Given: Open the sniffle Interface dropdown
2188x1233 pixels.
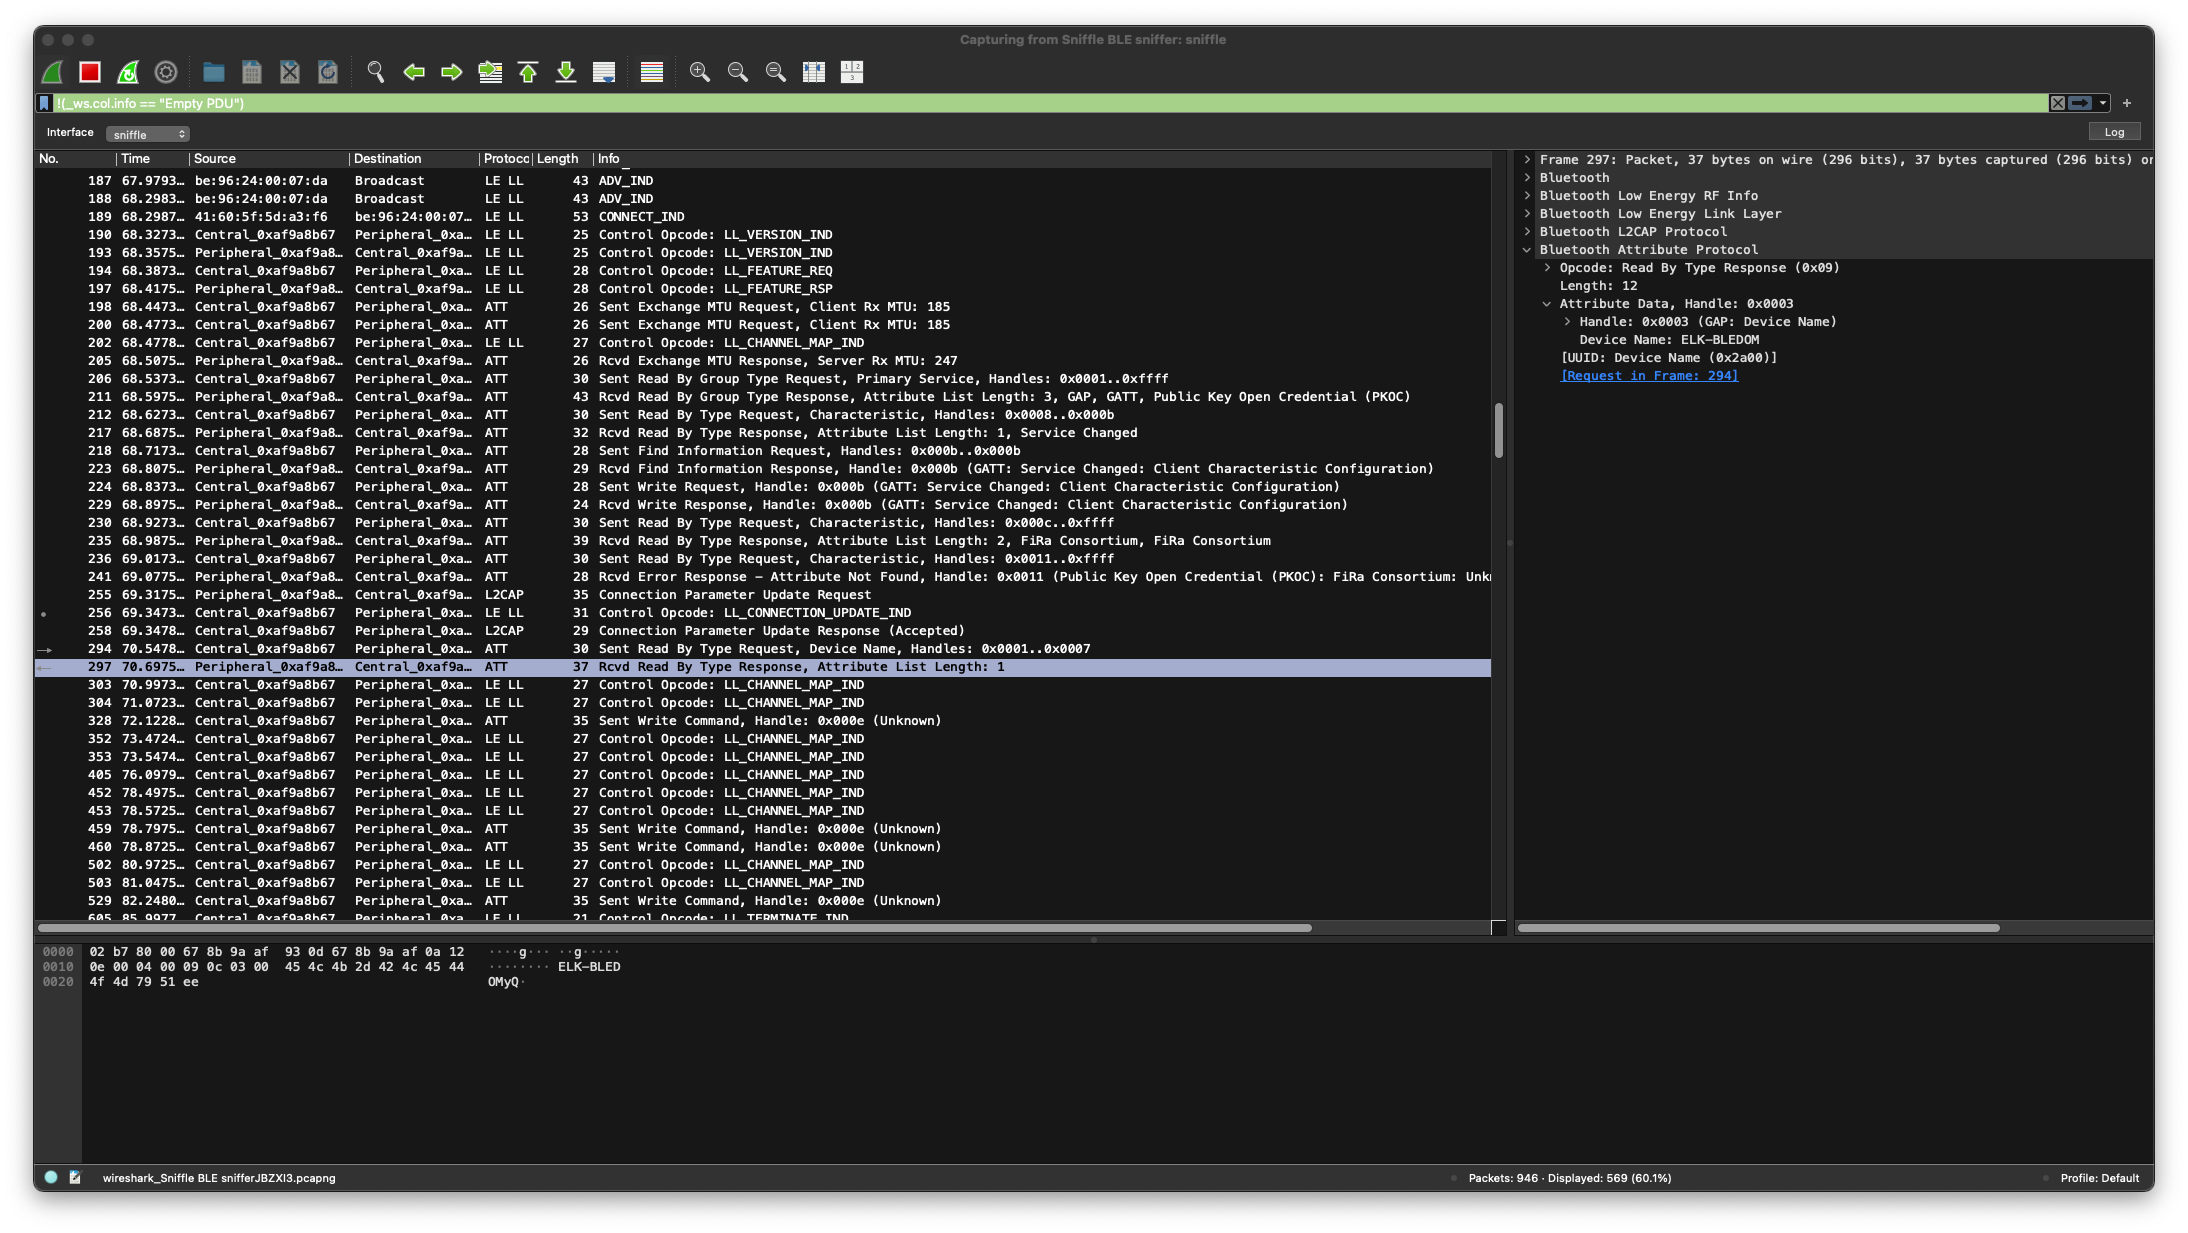Looking at the screenshot, I should [148, 134].
